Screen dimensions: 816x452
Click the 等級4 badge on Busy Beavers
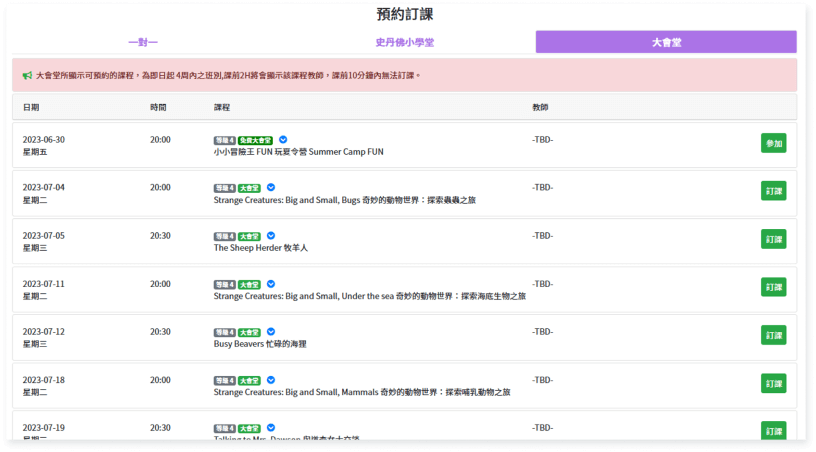(x=224, y=332)
